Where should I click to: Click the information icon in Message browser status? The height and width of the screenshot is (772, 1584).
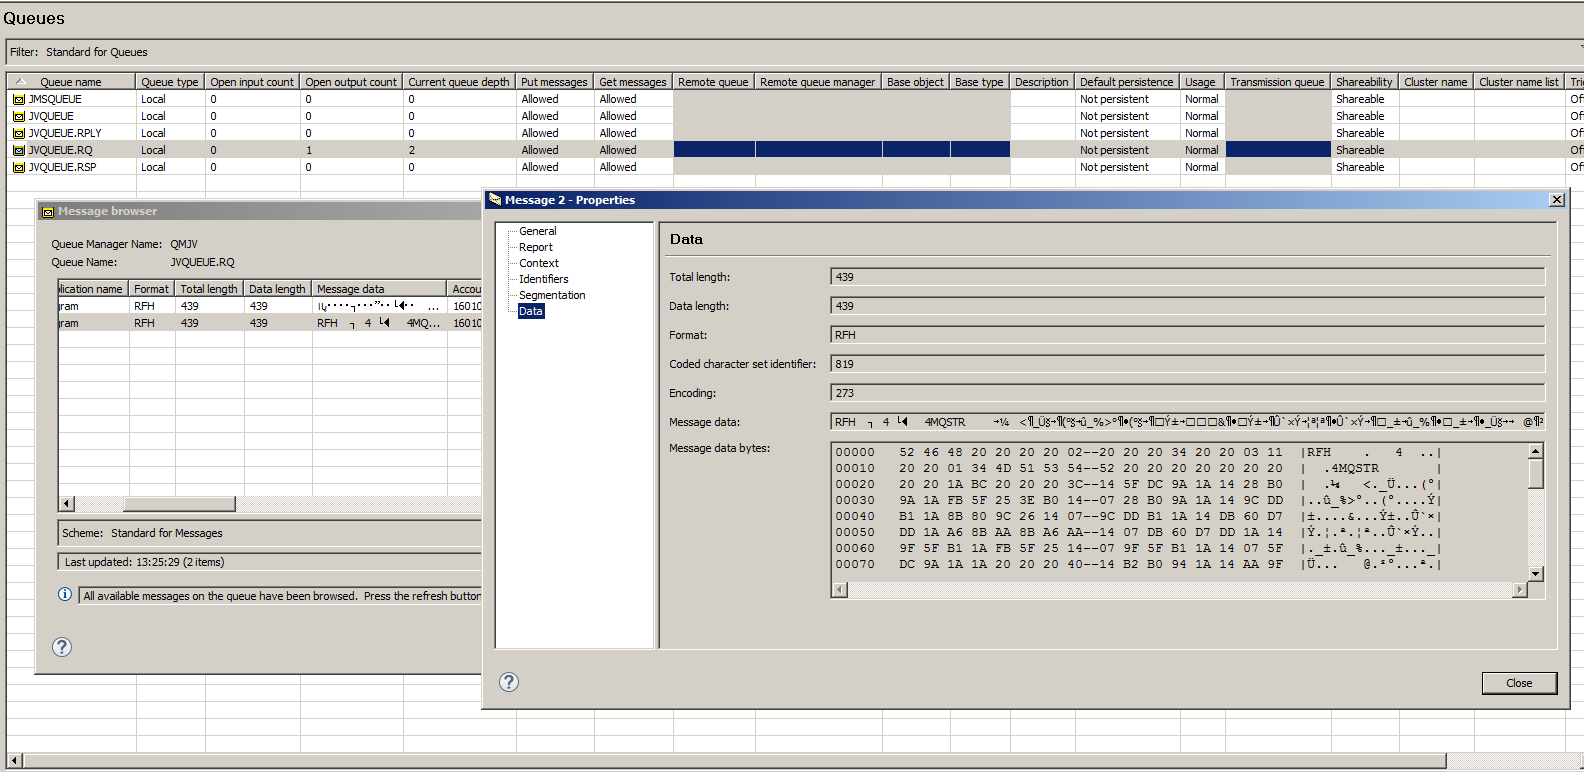[x=65, y=595]
